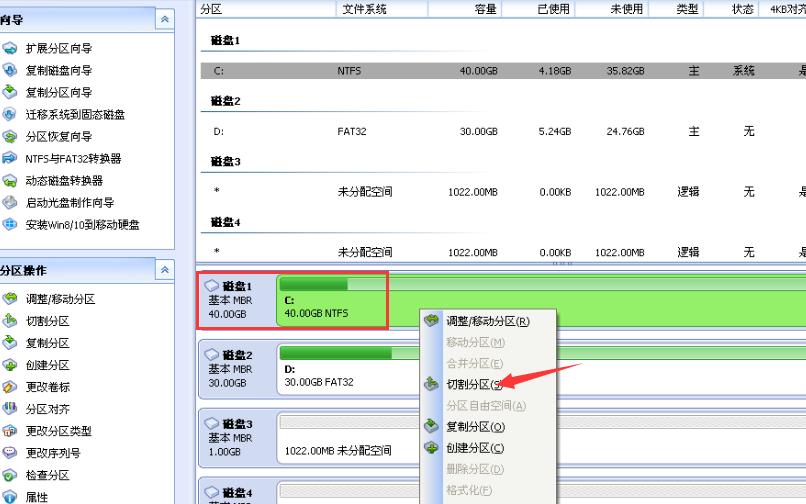Click the Extend Partition Wizard icon (扩展分区向导)
The image size is (806, 504).
click(x=10, y=49)
